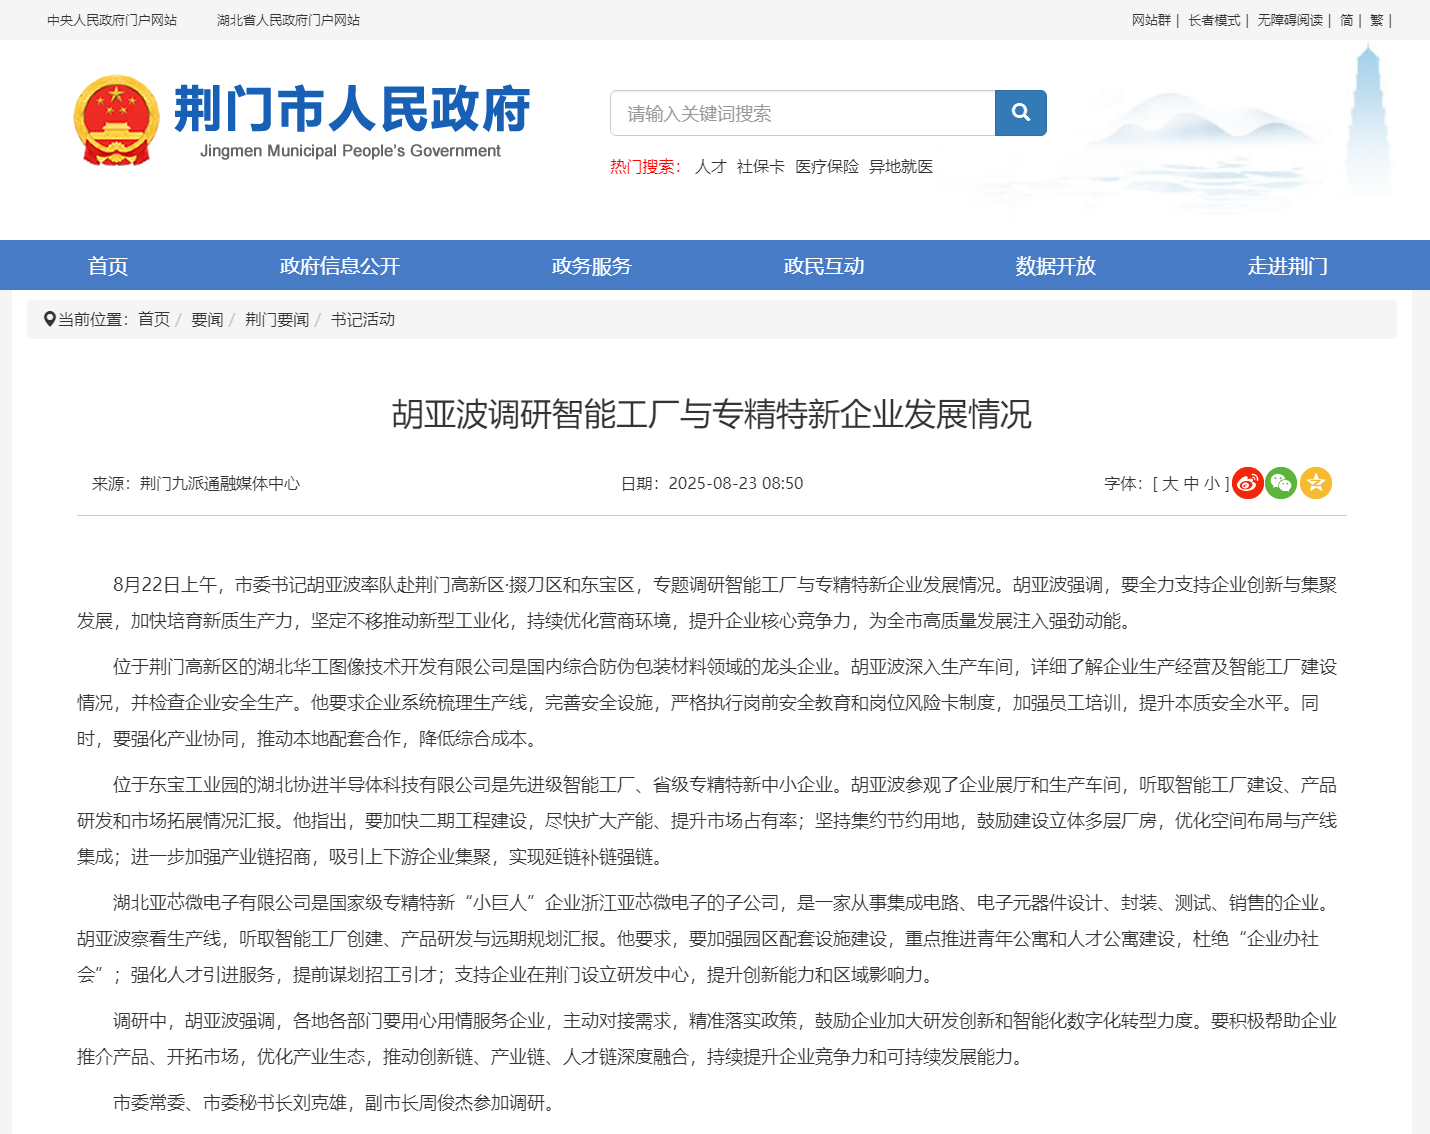Viewport: 1430px width, 1134px height.
Task: Set font size to large (大)
Action: pos(1170,484)
